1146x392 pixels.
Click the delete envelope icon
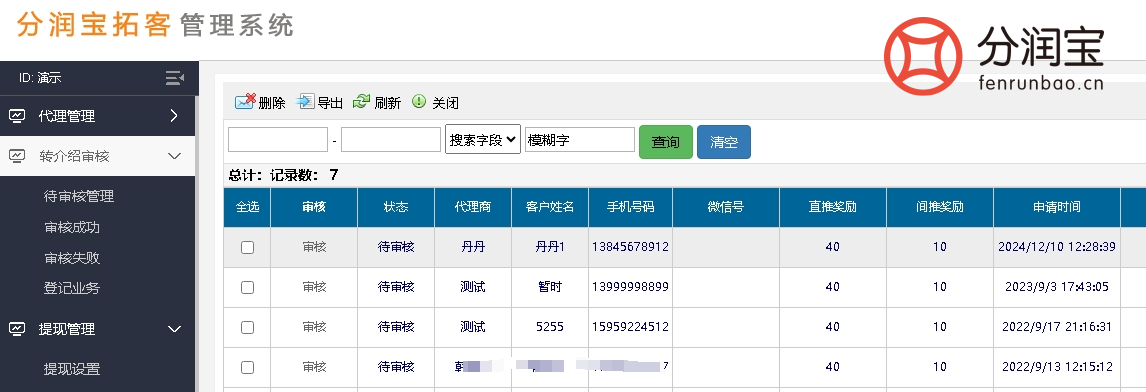245,102
